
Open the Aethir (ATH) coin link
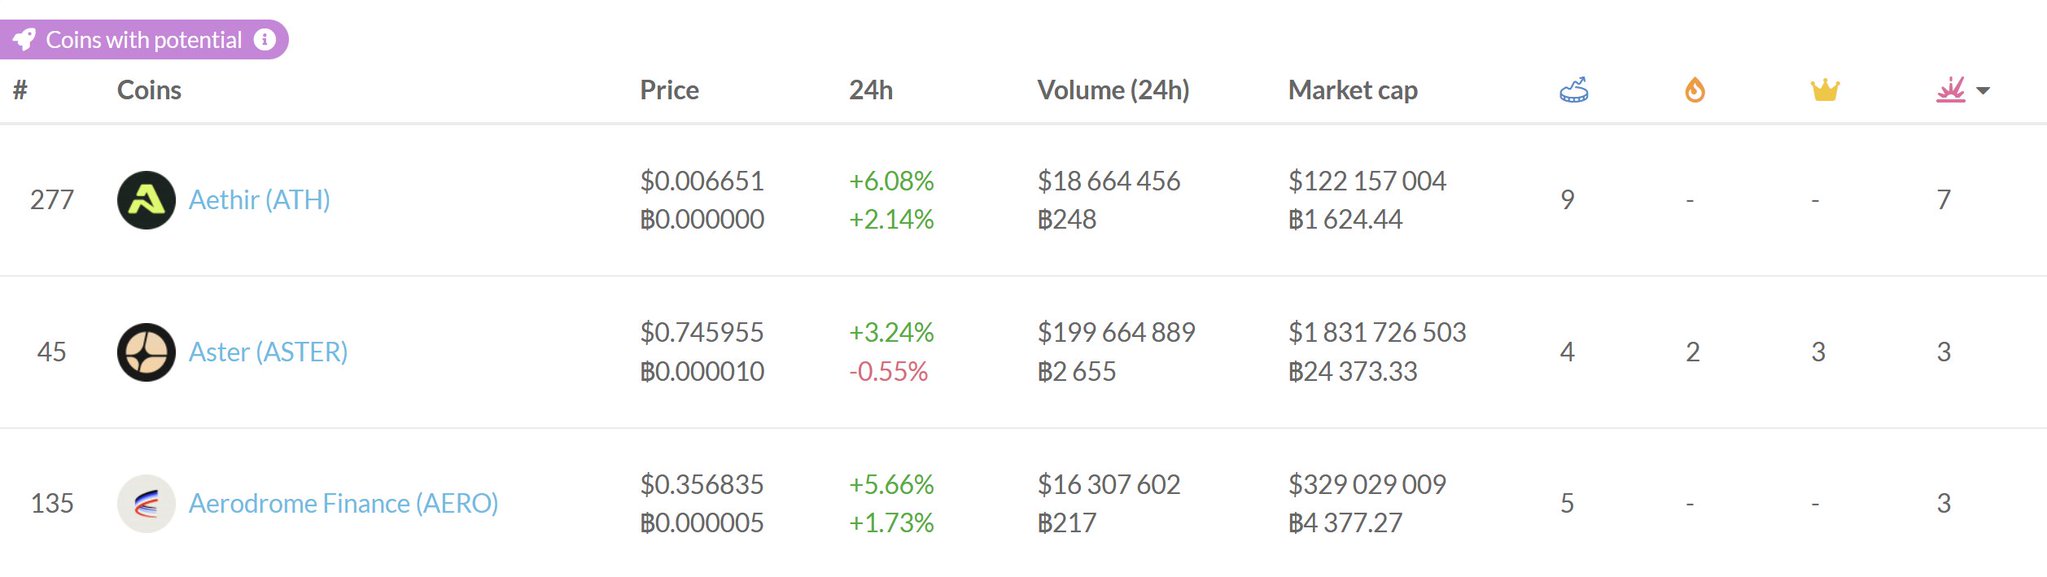point(259,200)
